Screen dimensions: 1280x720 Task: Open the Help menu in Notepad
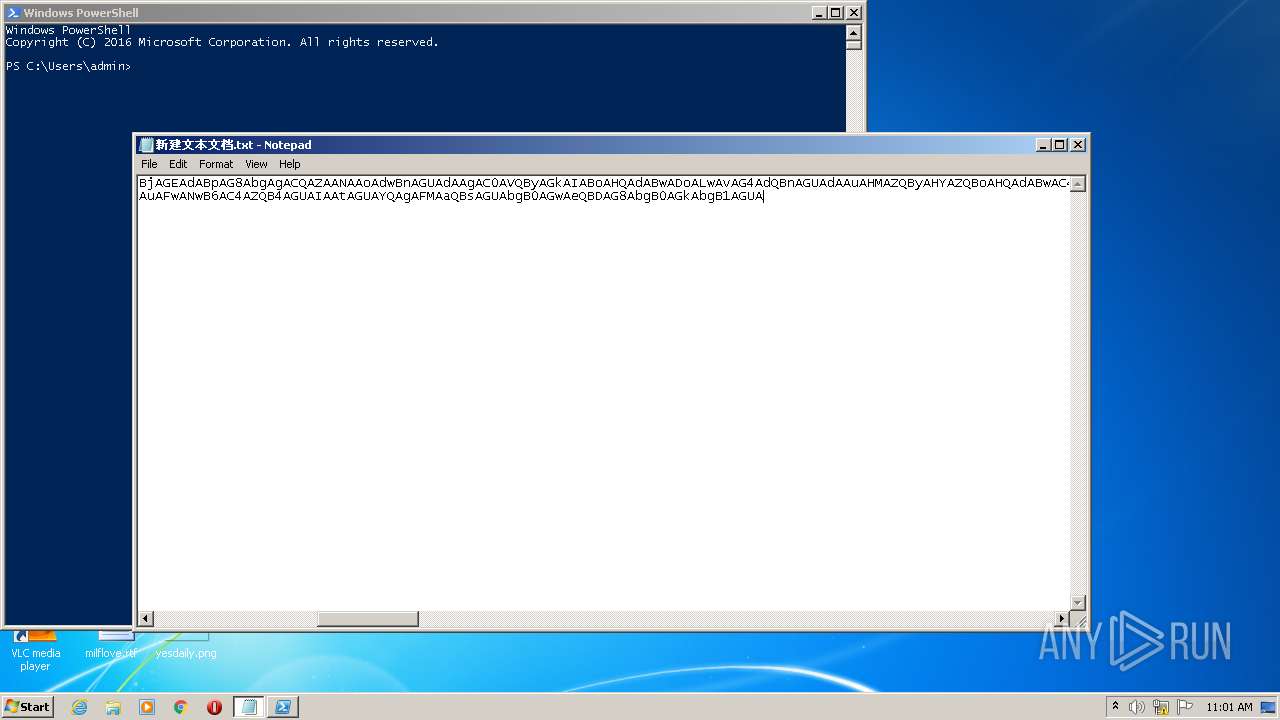290,164
